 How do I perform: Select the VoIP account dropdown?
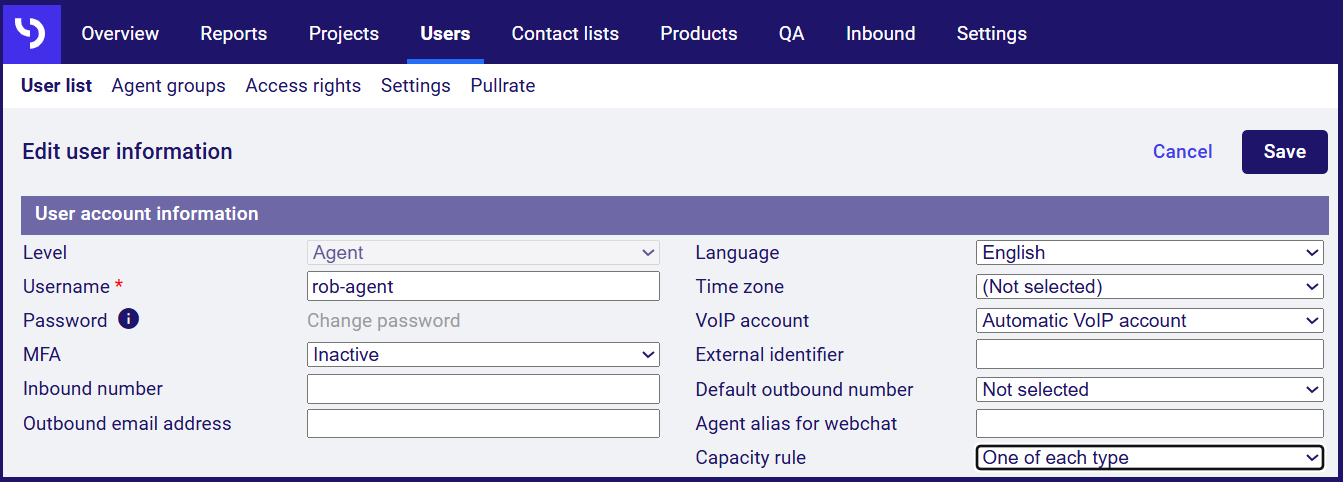(1149, 321)
